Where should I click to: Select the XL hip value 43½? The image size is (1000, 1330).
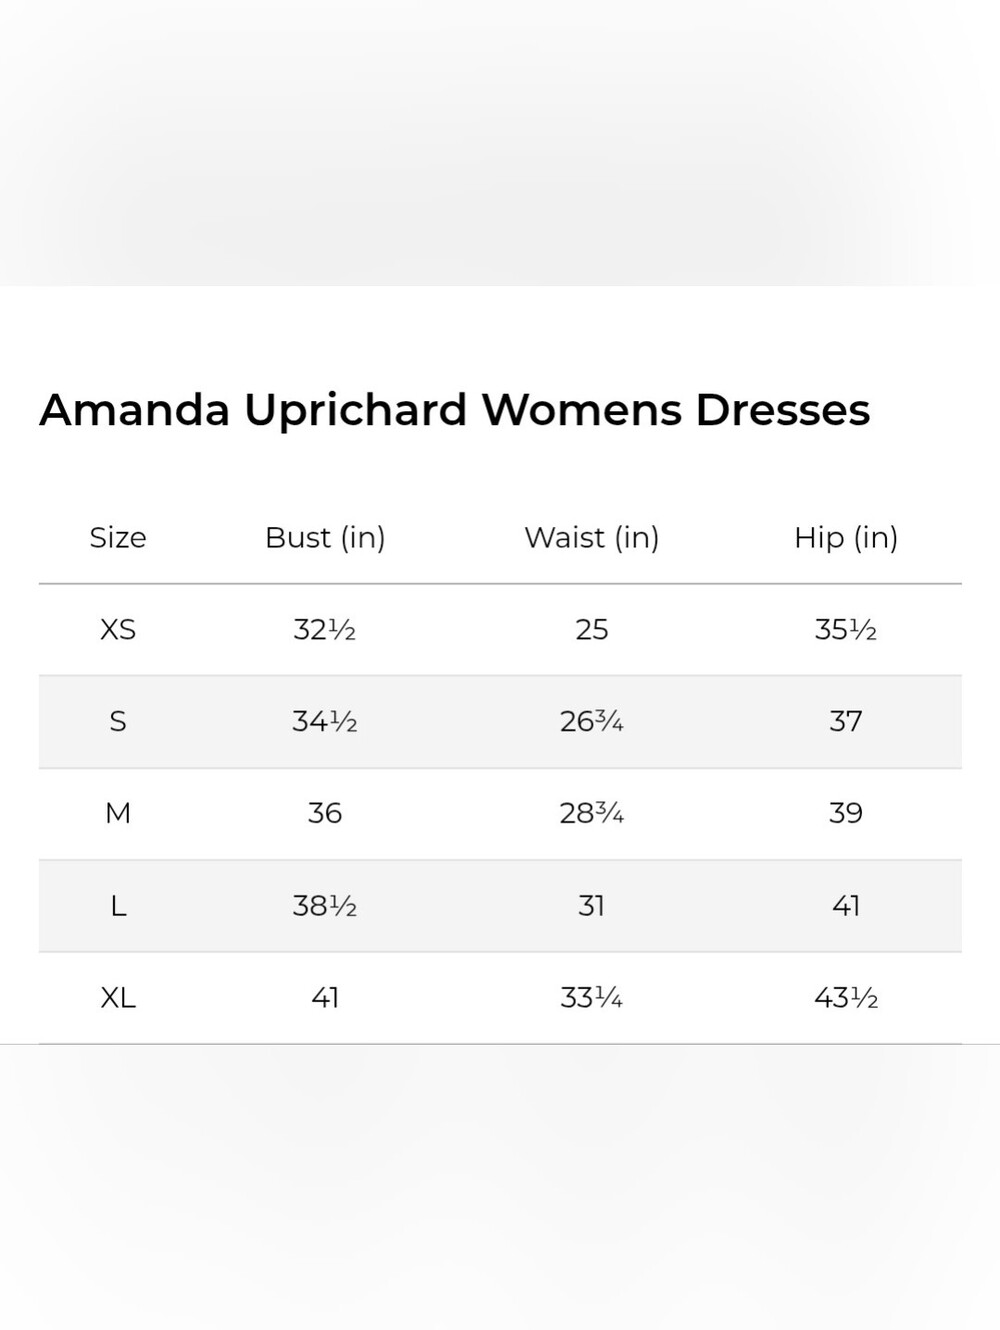point(846,998)
